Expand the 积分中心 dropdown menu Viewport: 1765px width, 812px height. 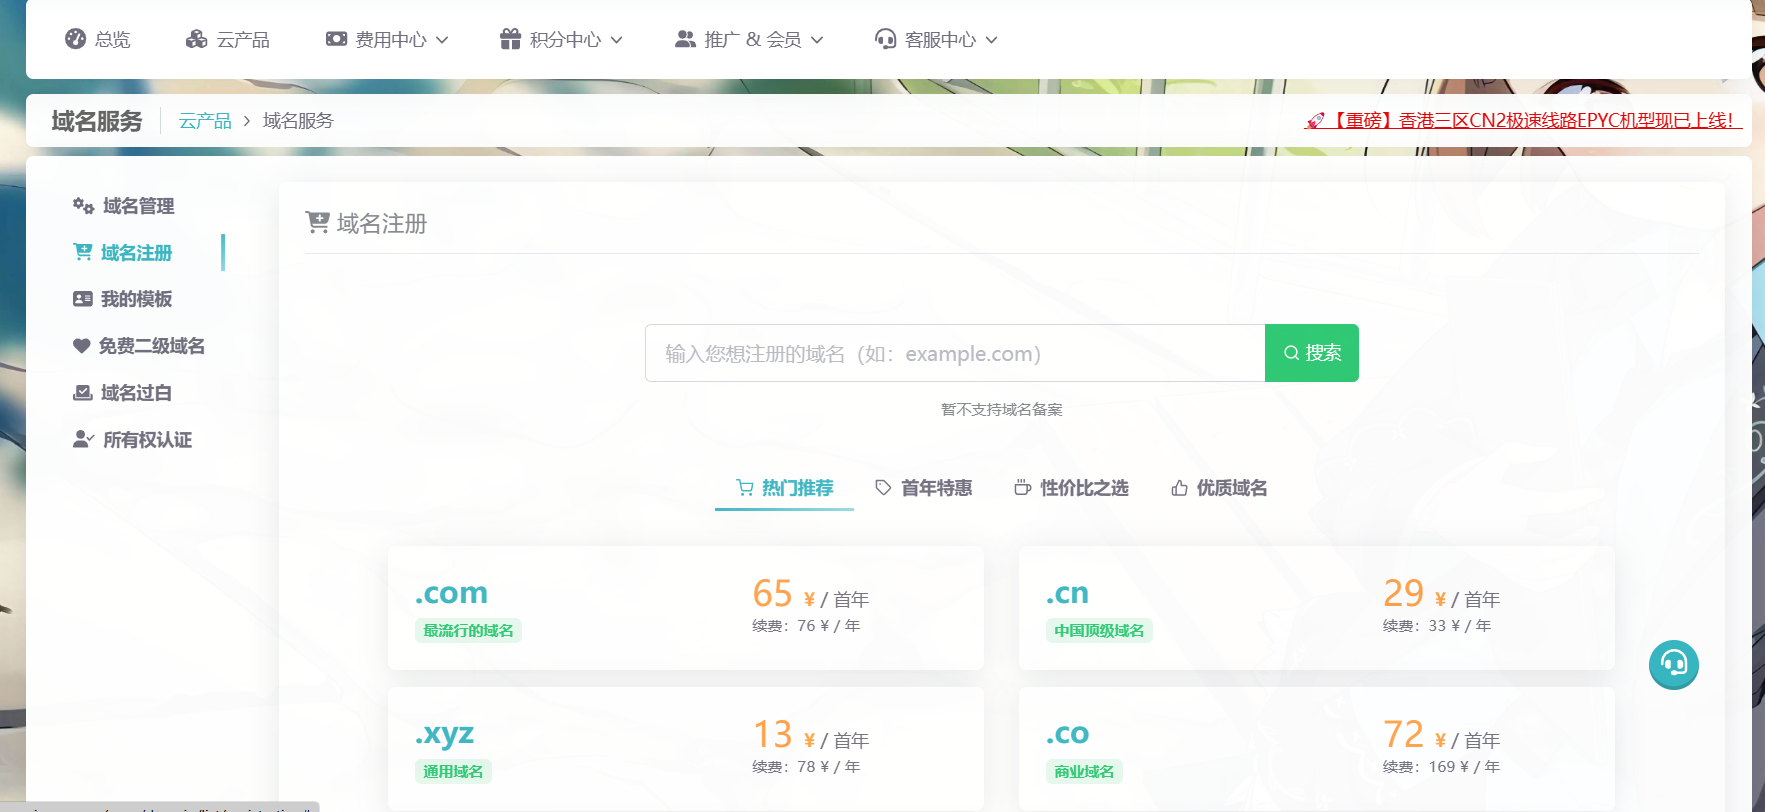[562, 39]
